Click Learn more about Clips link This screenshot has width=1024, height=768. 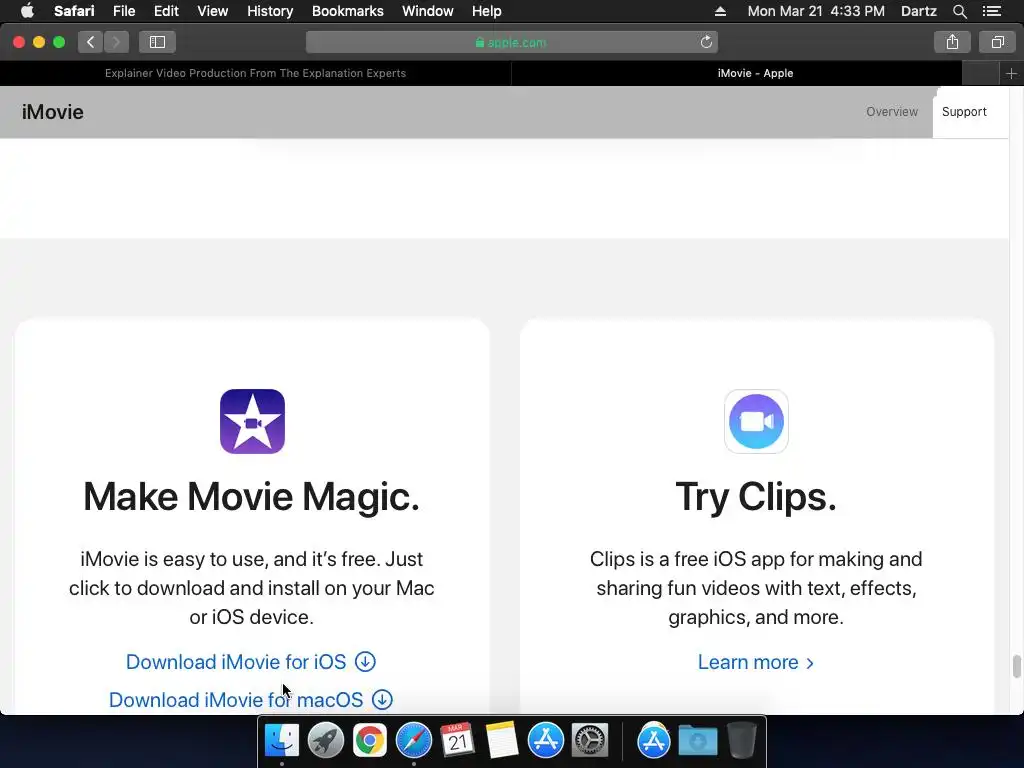point(756,662)
